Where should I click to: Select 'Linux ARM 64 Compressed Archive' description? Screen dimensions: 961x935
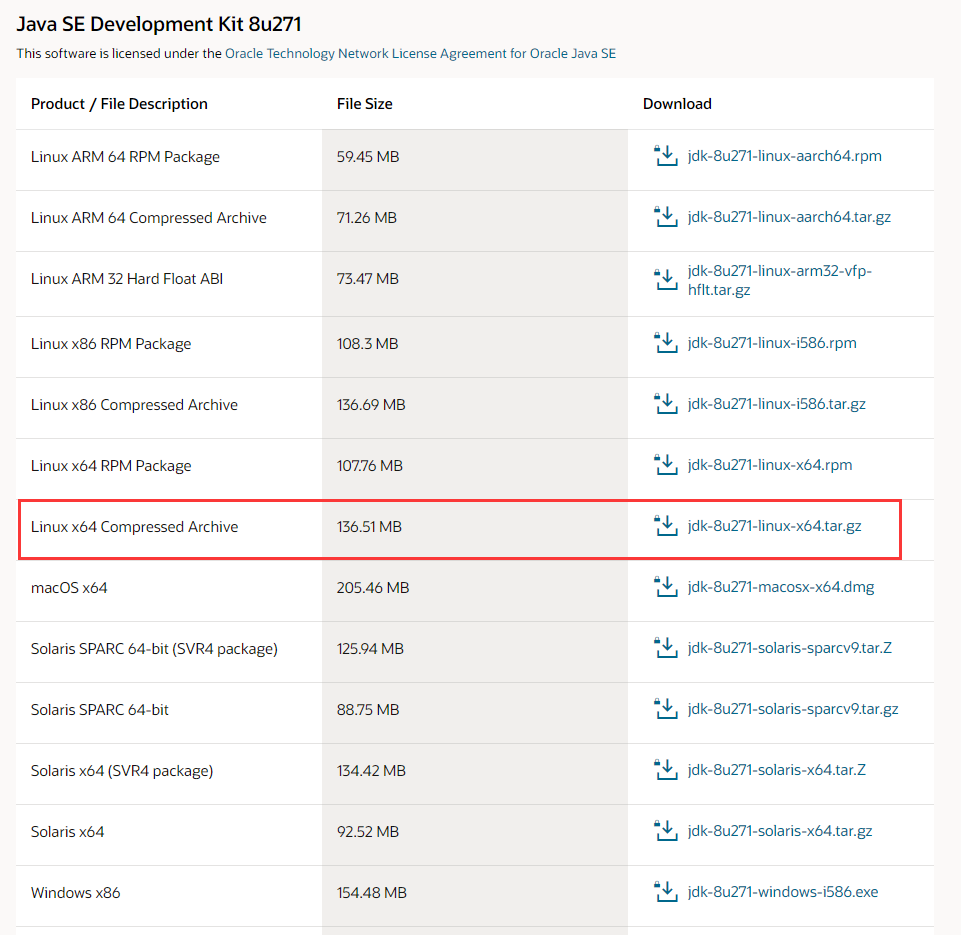(x=149, y=218)
